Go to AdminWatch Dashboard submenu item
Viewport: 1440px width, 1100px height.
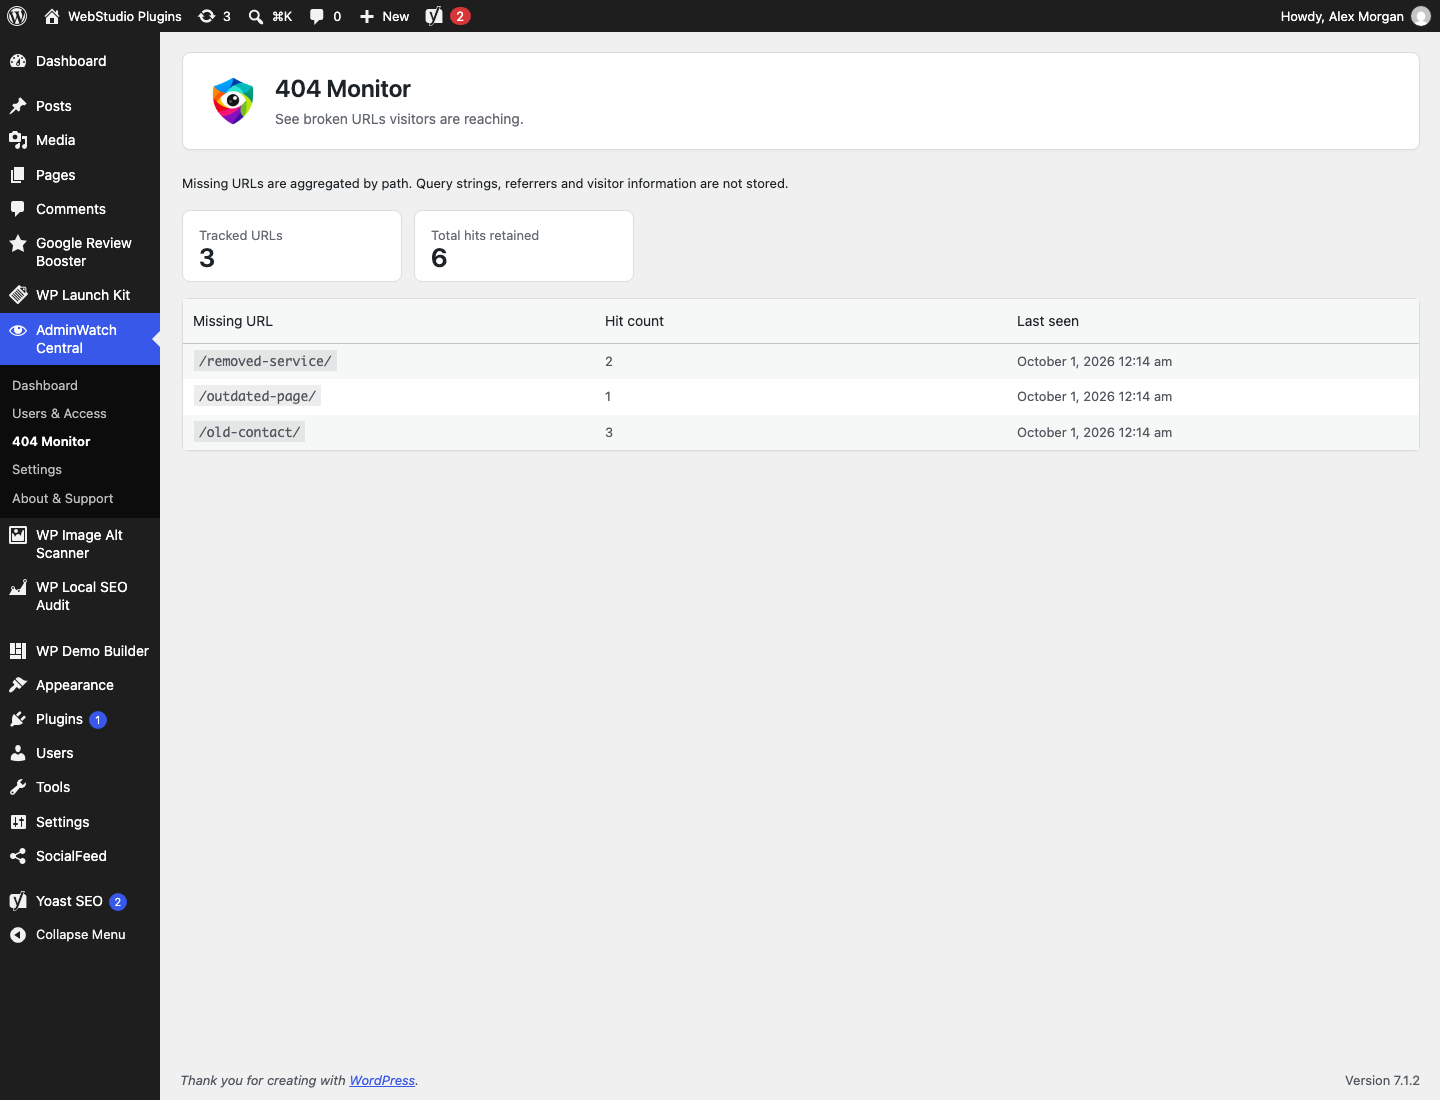point(45,385)
